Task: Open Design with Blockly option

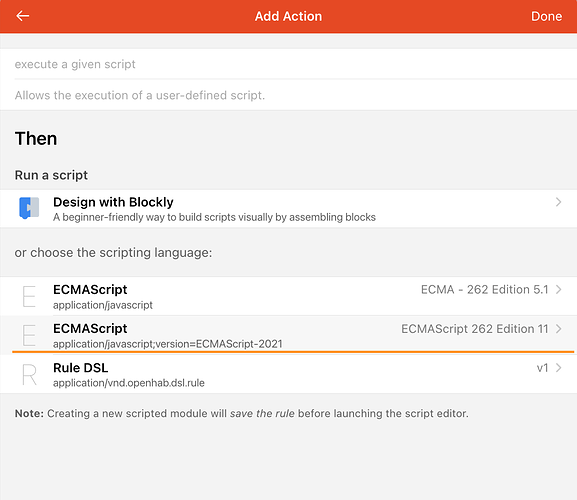Action: pyautogui.click(x=288, y=209)
